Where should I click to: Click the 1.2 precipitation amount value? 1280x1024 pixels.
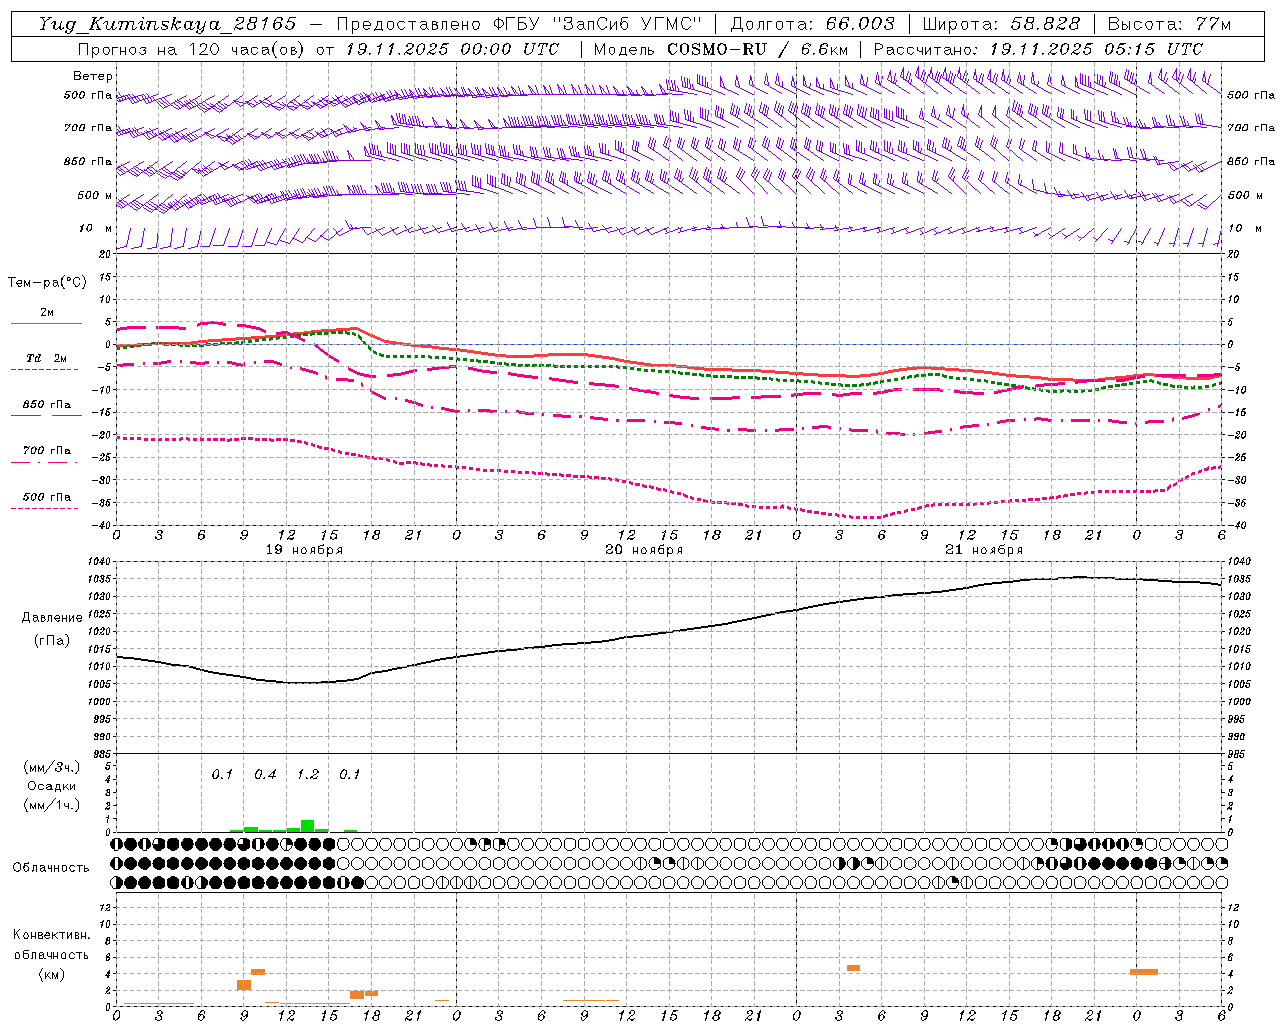[307, 774]
